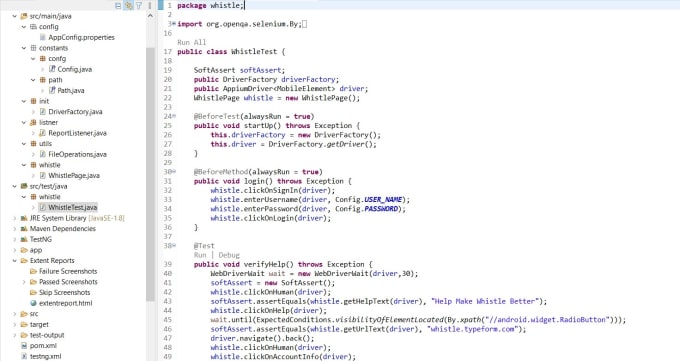The height and width of the screenshot is (361, 680).
Task: Click PASSWORD constant on line 34
Action: [x=381, y=209]
